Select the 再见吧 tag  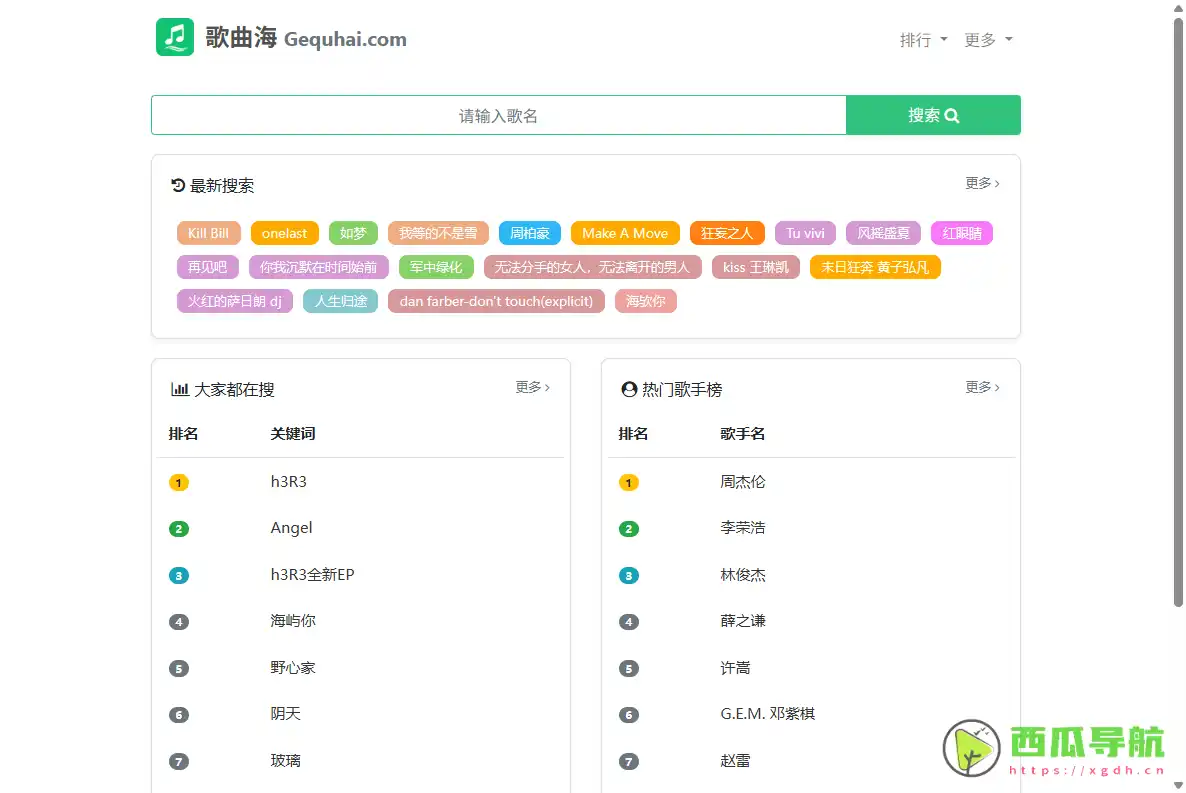[207, 267]
